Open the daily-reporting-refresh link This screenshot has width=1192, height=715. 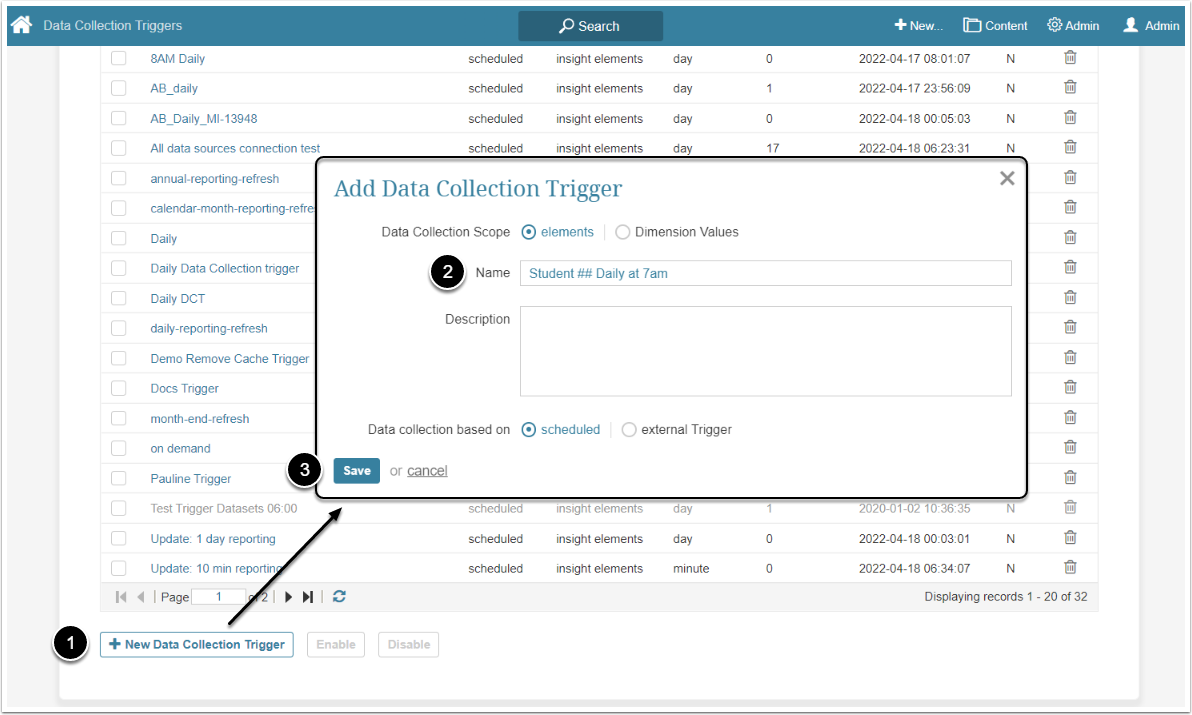click(x=209, y=328)
